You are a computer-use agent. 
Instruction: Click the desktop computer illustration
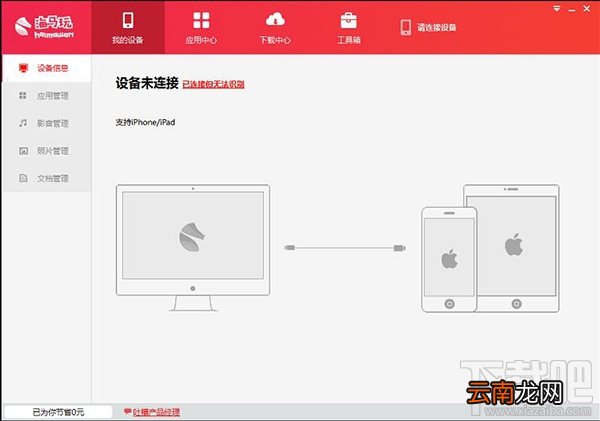(193, 248)
